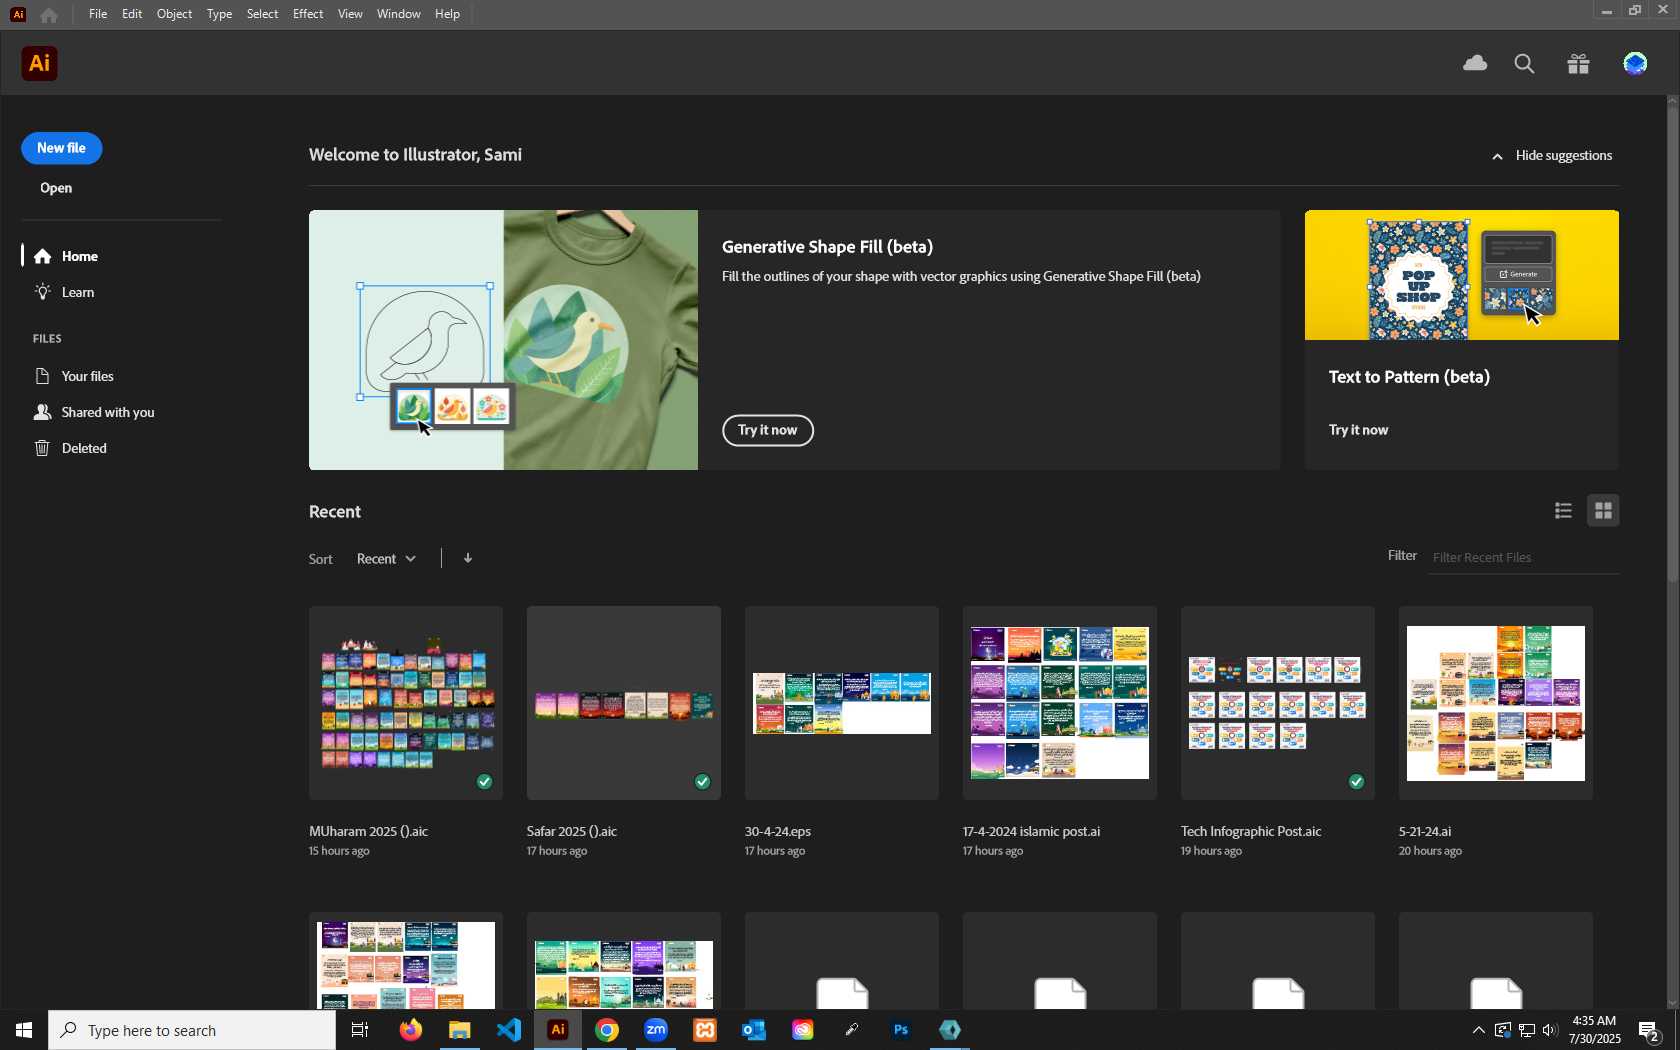Open the File menu

pyautogui.click(x=97, y=14)
